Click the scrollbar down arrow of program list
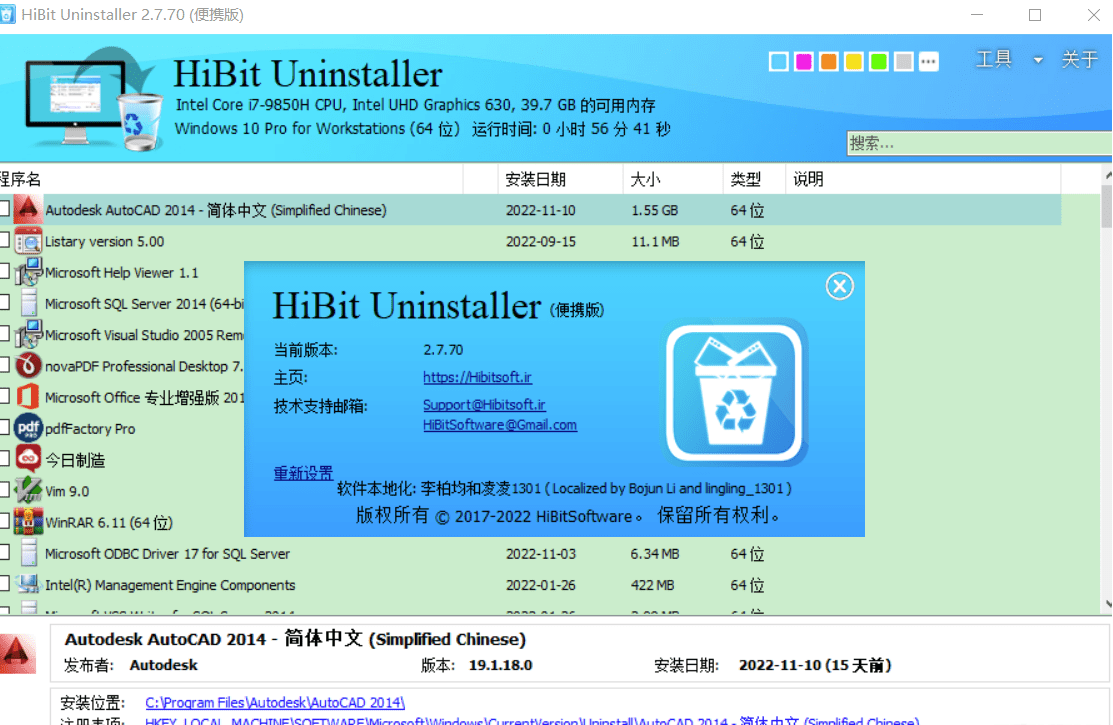1113x725 pixels. 1107,605
